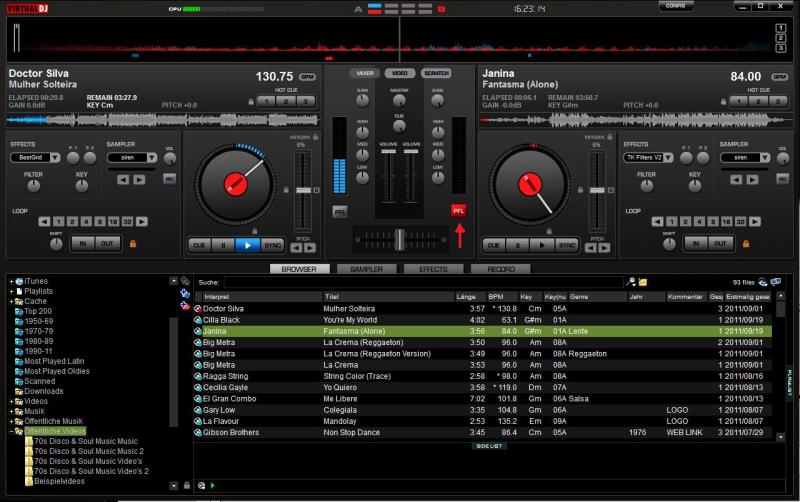Click the left deck sampler REC button
Viewport: 800px width, 502px height.
tap(169, 179)
